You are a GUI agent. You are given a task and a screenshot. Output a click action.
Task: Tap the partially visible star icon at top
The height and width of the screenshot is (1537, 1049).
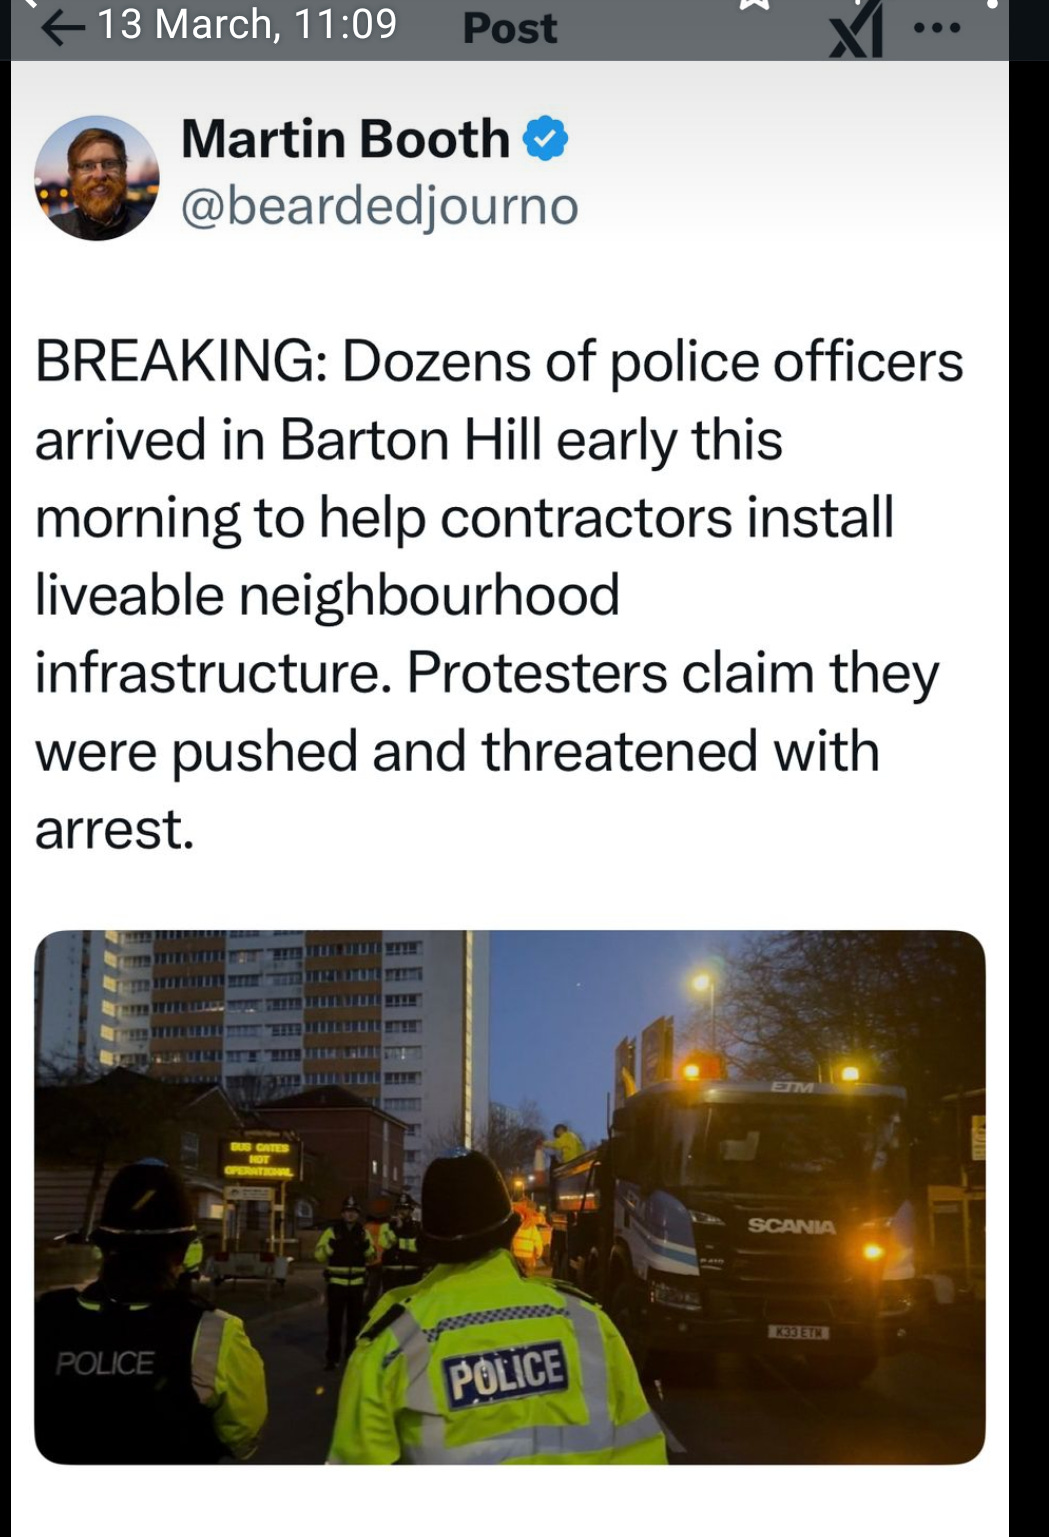pyautogui.click(x=756, y=5)
